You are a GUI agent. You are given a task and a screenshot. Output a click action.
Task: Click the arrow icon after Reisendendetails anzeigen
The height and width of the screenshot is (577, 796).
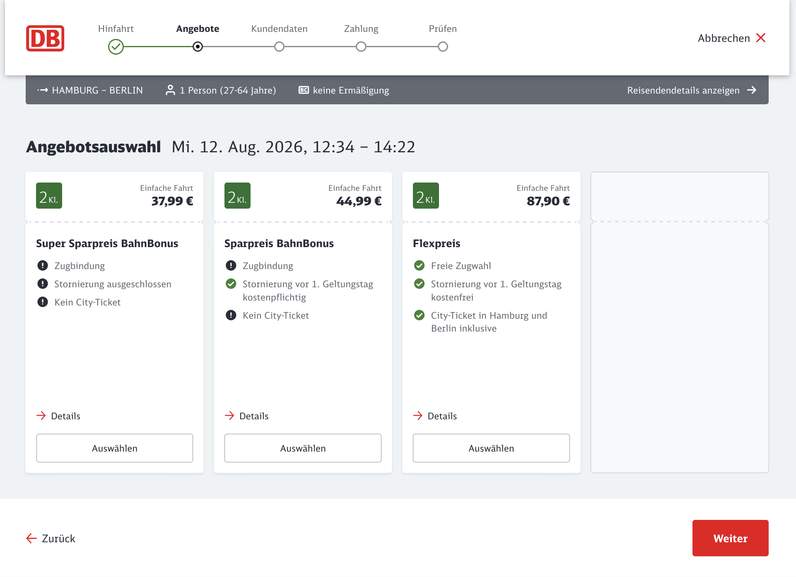click(752, 90)
